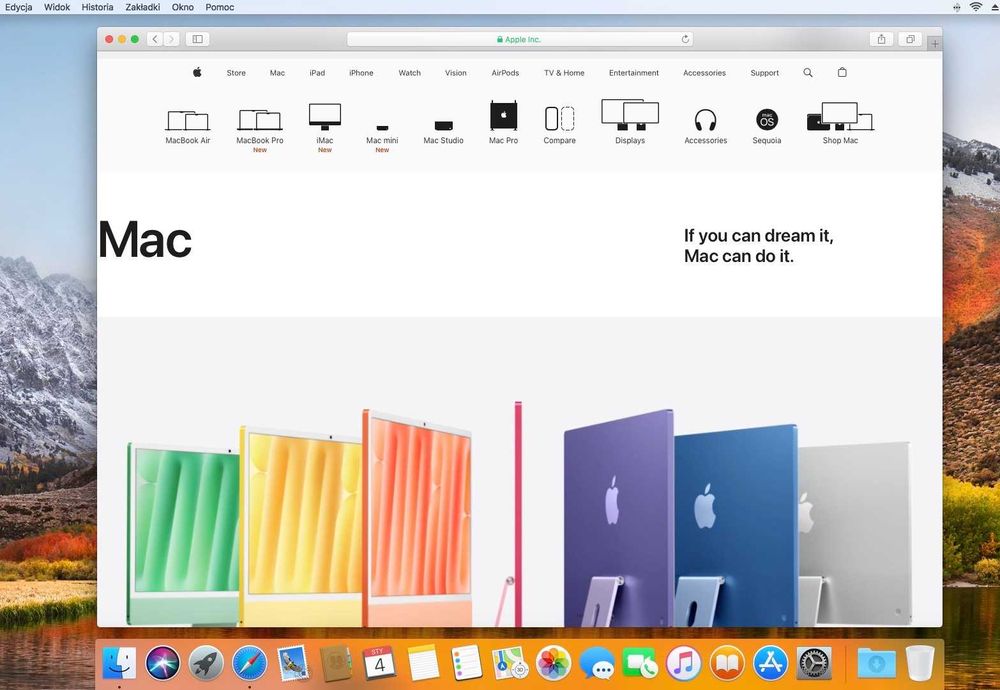
Task: Open the Widok menu
Action: pos(57,7)
